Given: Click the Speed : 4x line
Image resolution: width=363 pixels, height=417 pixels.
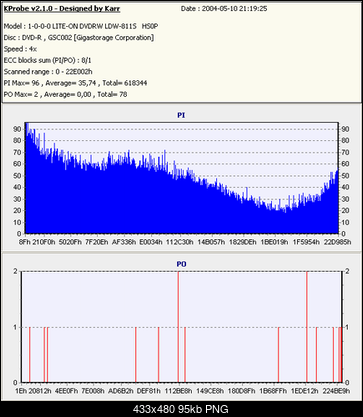Looking at the screenshot, I should point(20,49).
